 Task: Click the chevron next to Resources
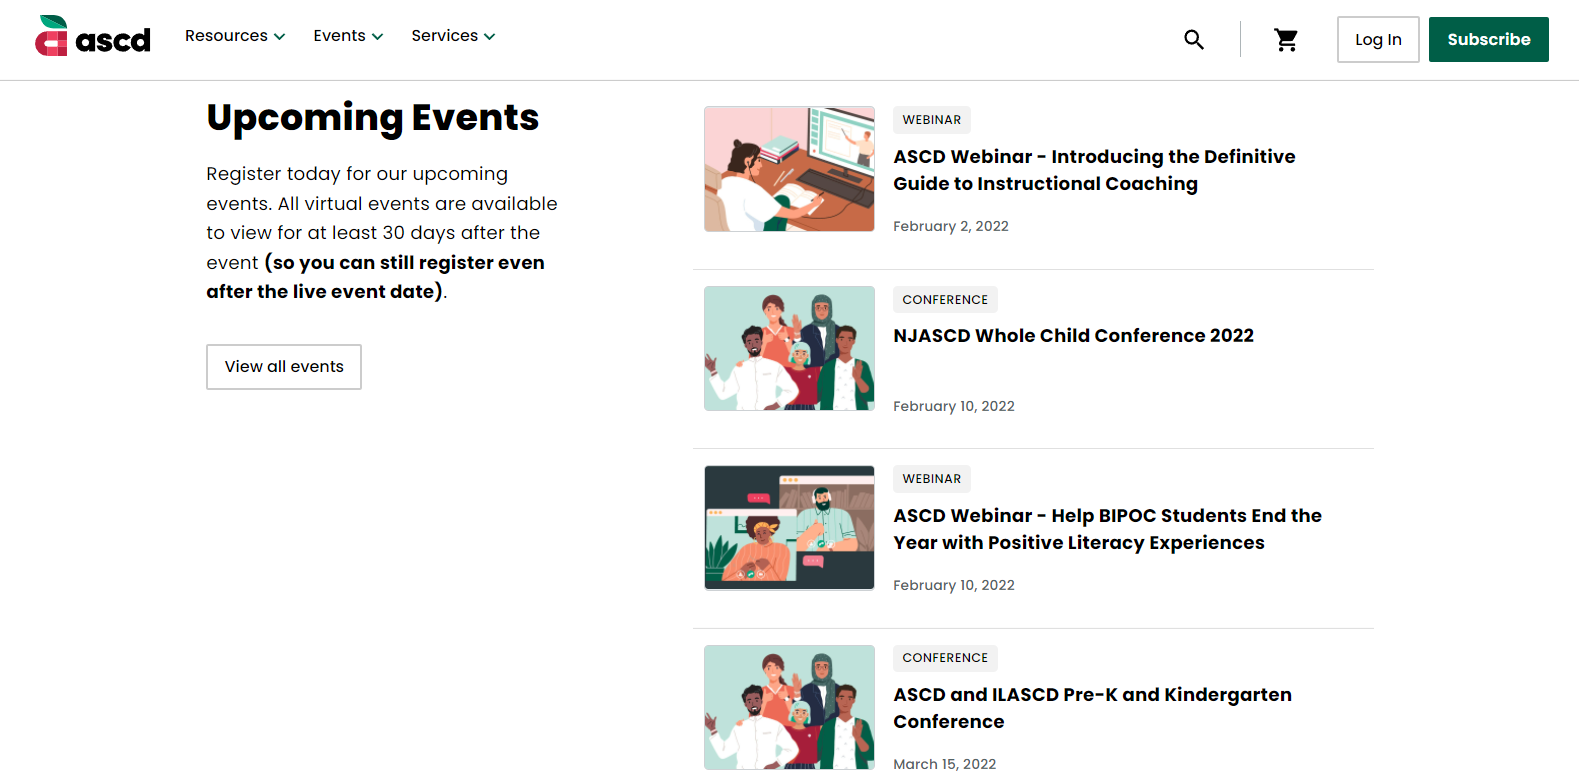coord(279,37)
